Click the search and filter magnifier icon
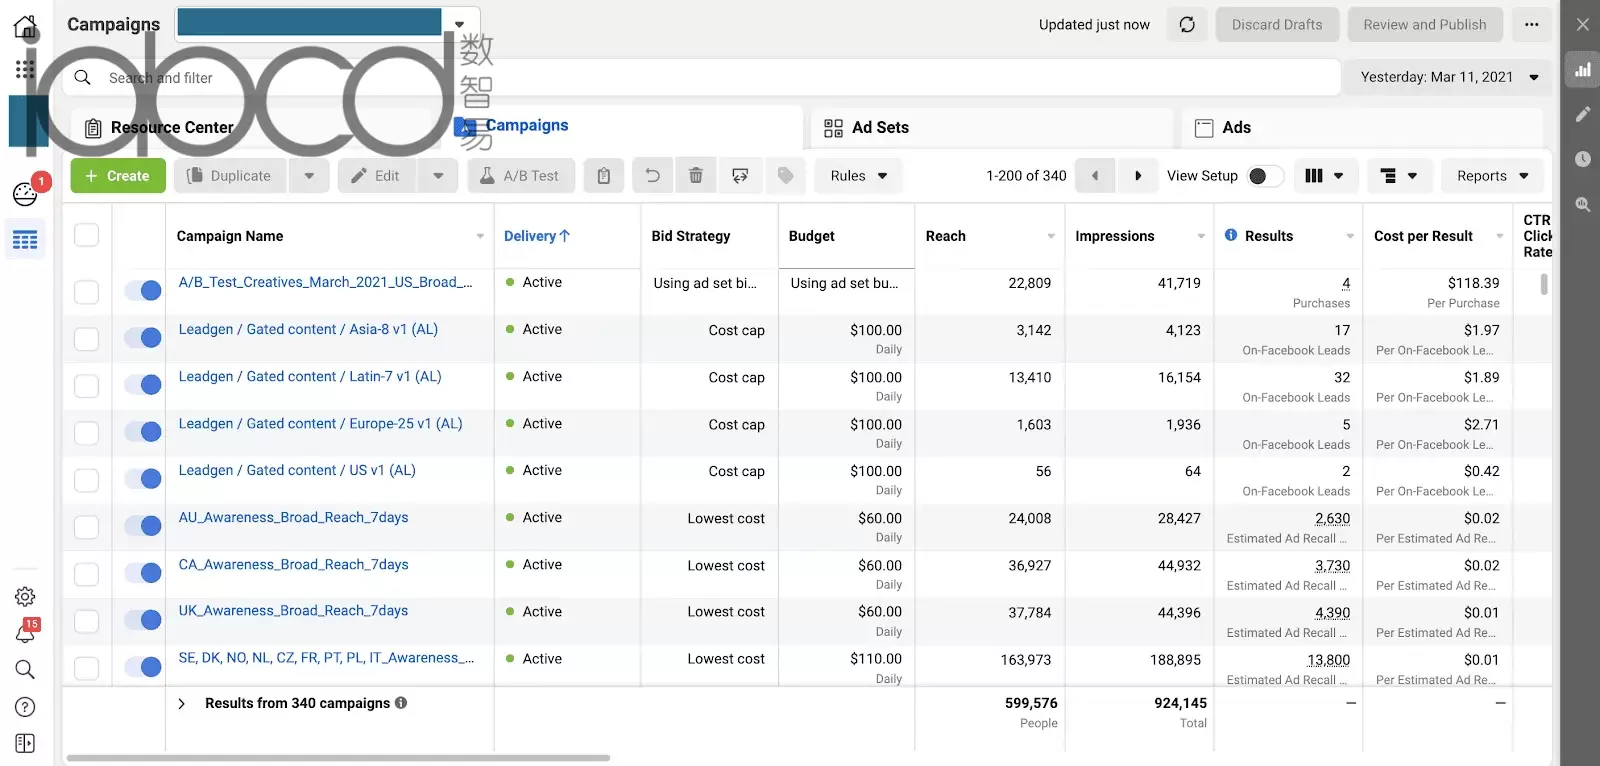Viewport: 1600px width, 766px height. click(83, 77)
